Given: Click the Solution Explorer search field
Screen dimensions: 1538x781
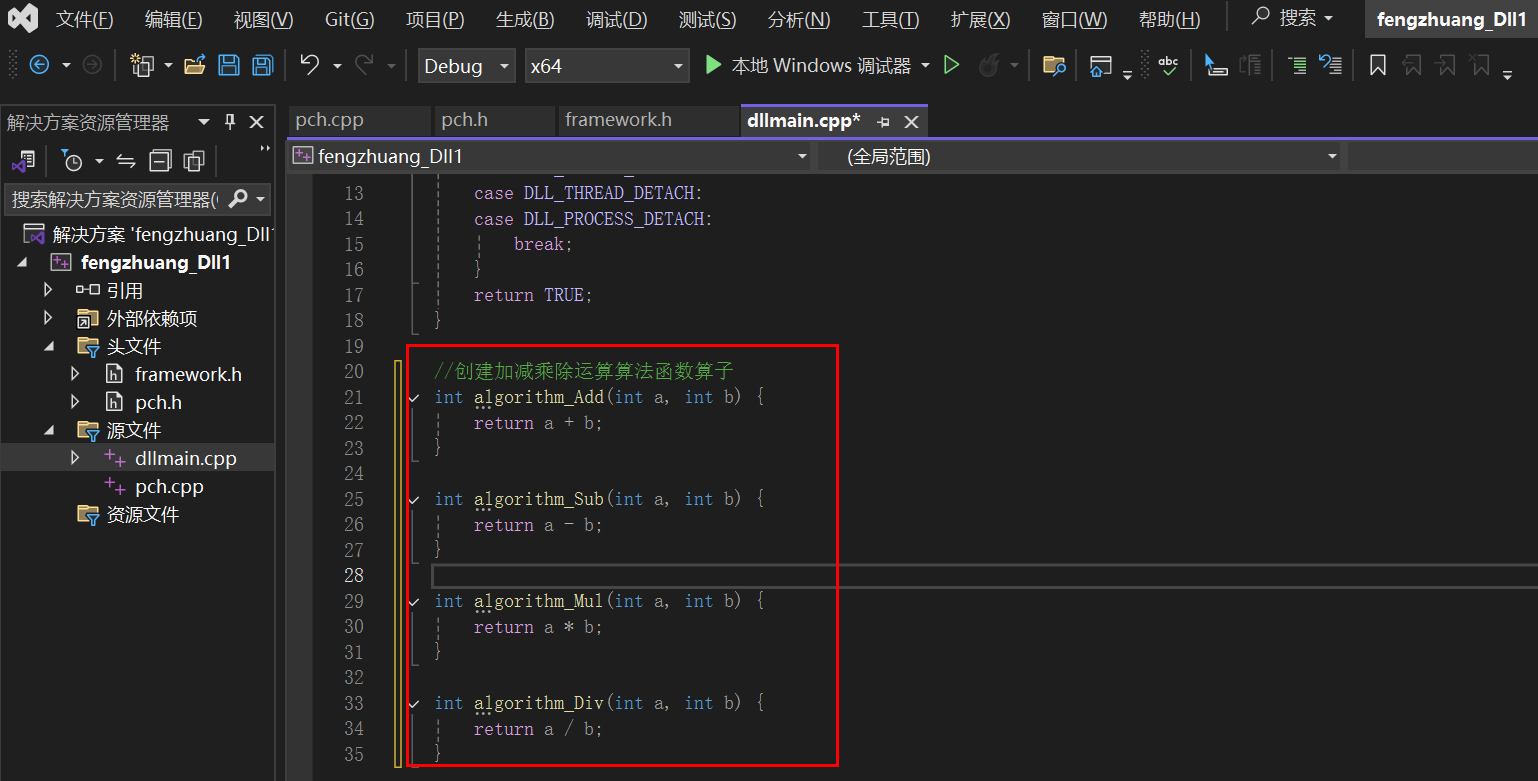Looking at the screenshot, I should pyautogui.click(x=114, y=199).
